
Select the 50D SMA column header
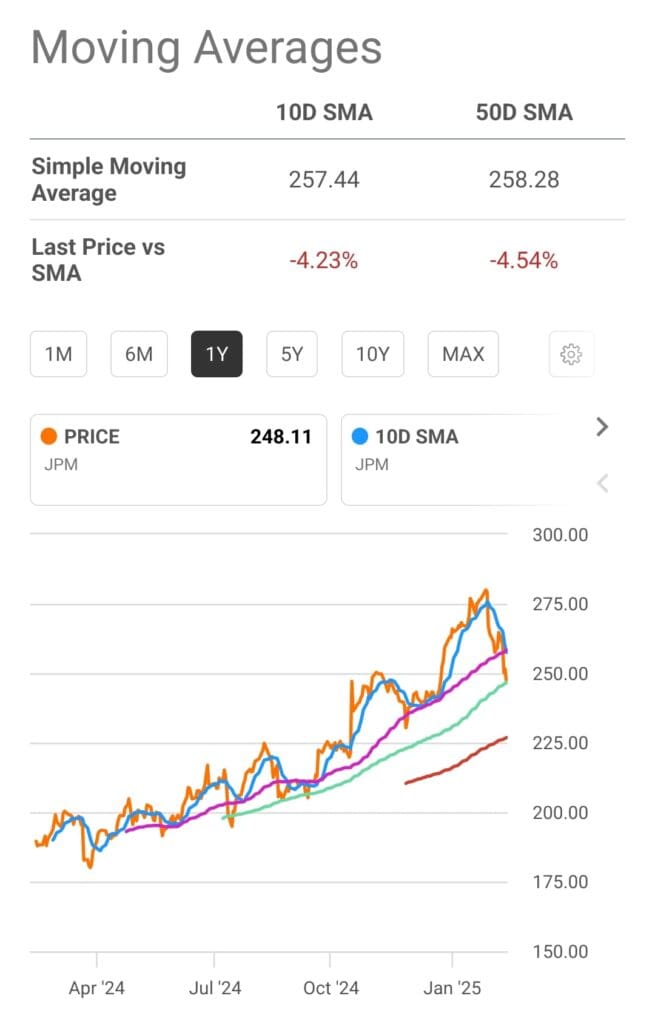click(x=522, y=112)
